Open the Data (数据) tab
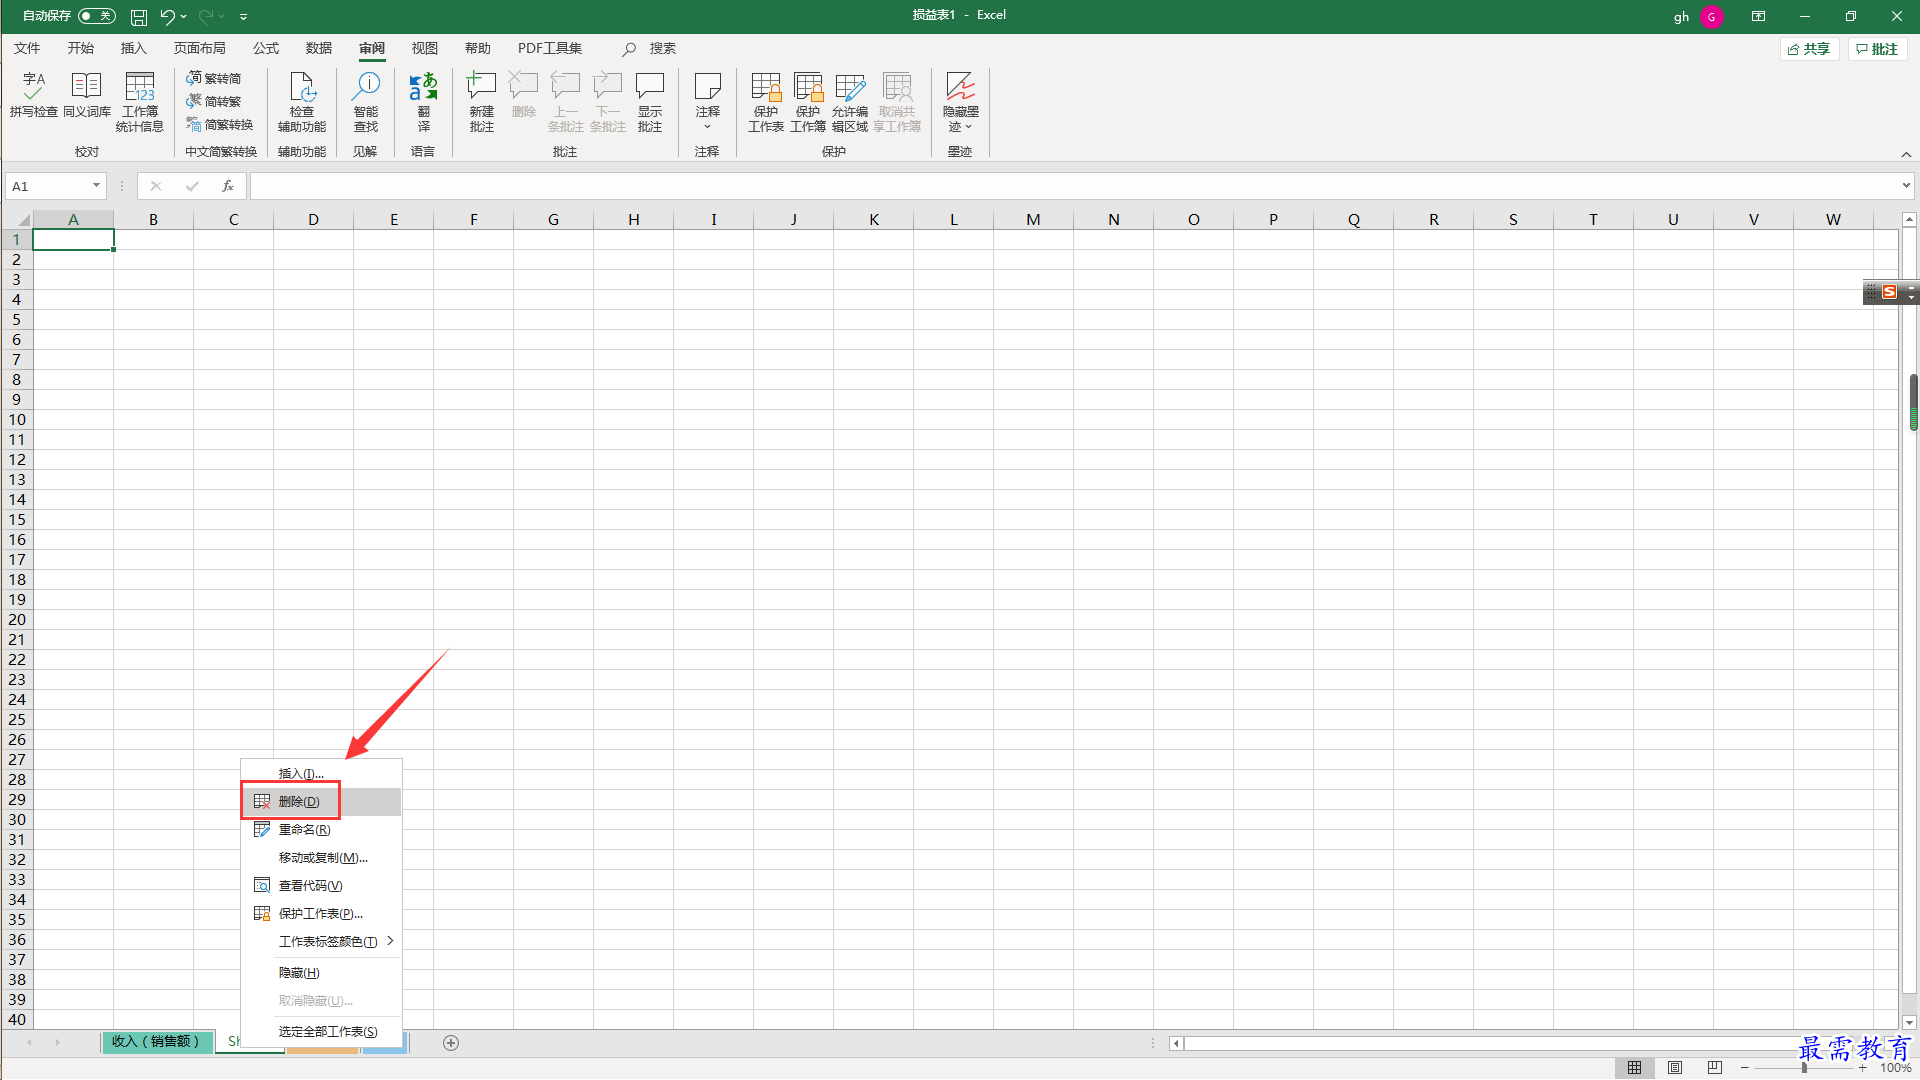Screen dimensions: 1920x1080 point(319,48)
